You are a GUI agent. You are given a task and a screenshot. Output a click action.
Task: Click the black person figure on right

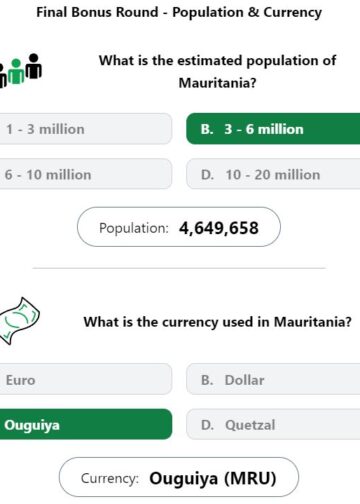[34, 66]
